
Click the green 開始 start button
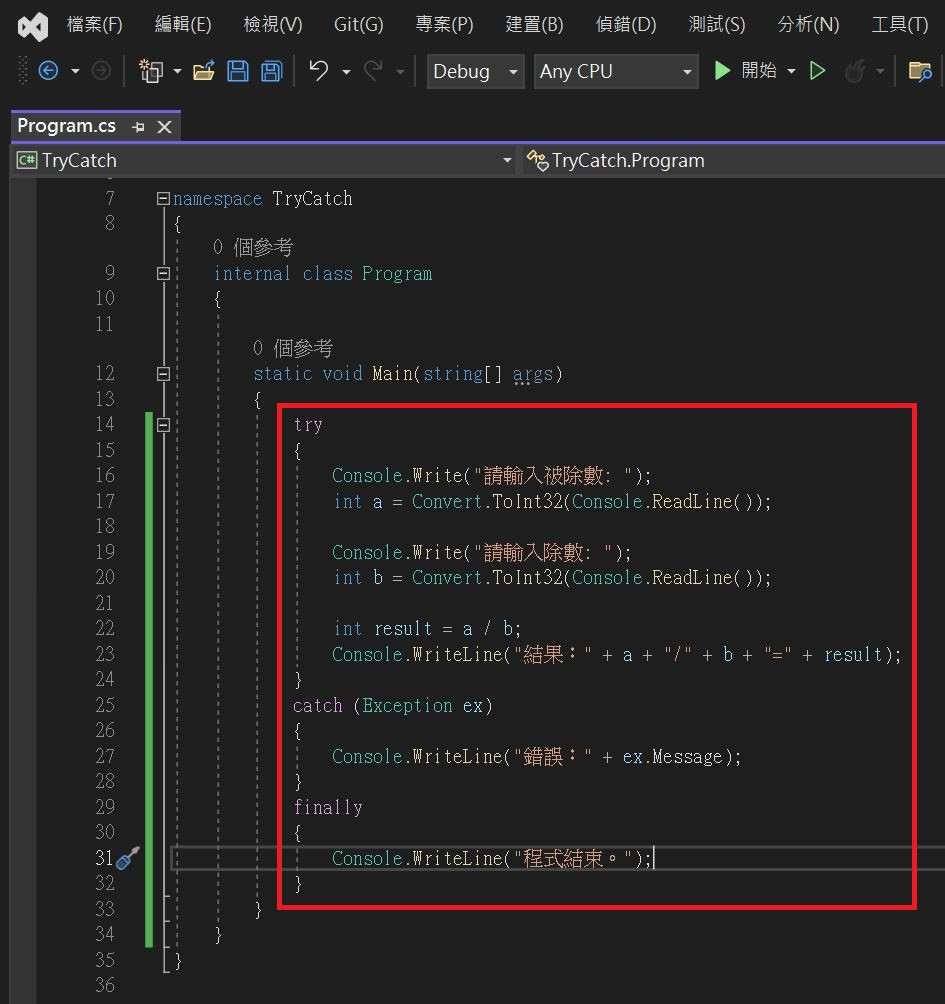(745, 70)
